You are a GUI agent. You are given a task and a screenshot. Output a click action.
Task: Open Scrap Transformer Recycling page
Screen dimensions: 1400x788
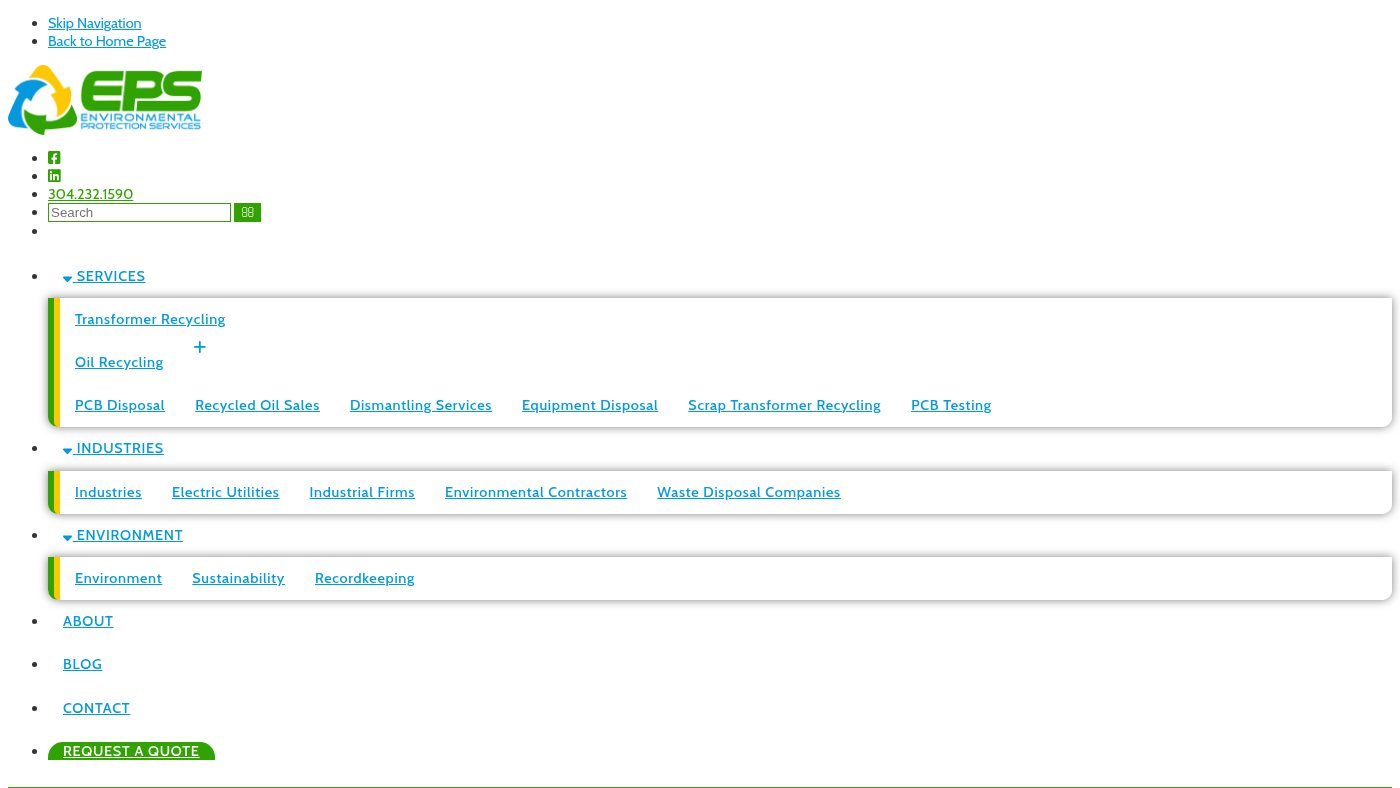pos(784,406)
